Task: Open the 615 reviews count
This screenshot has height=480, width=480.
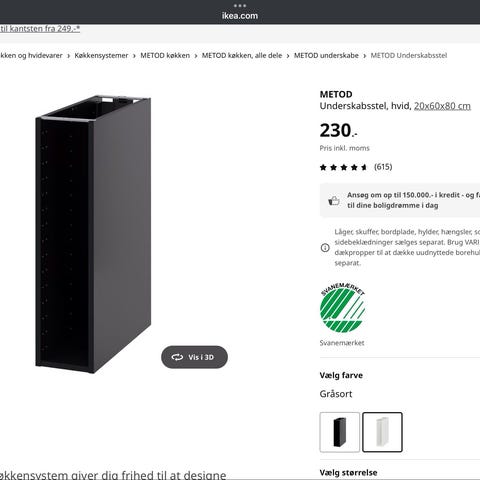Action: coord(383,167)
